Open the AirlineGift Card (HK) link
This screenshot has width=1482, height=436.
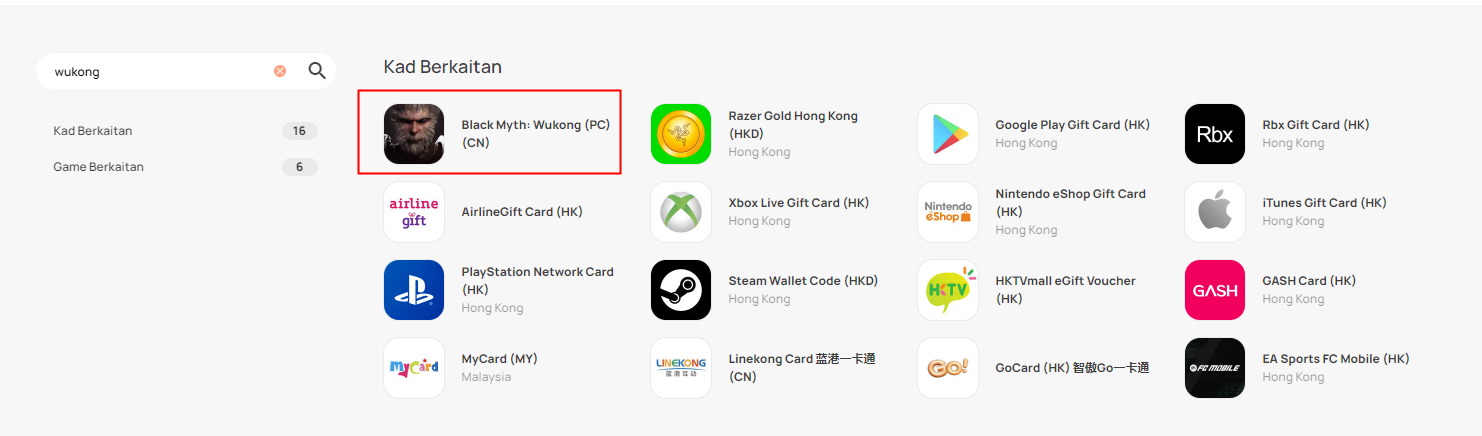click(x=522, y=212)
